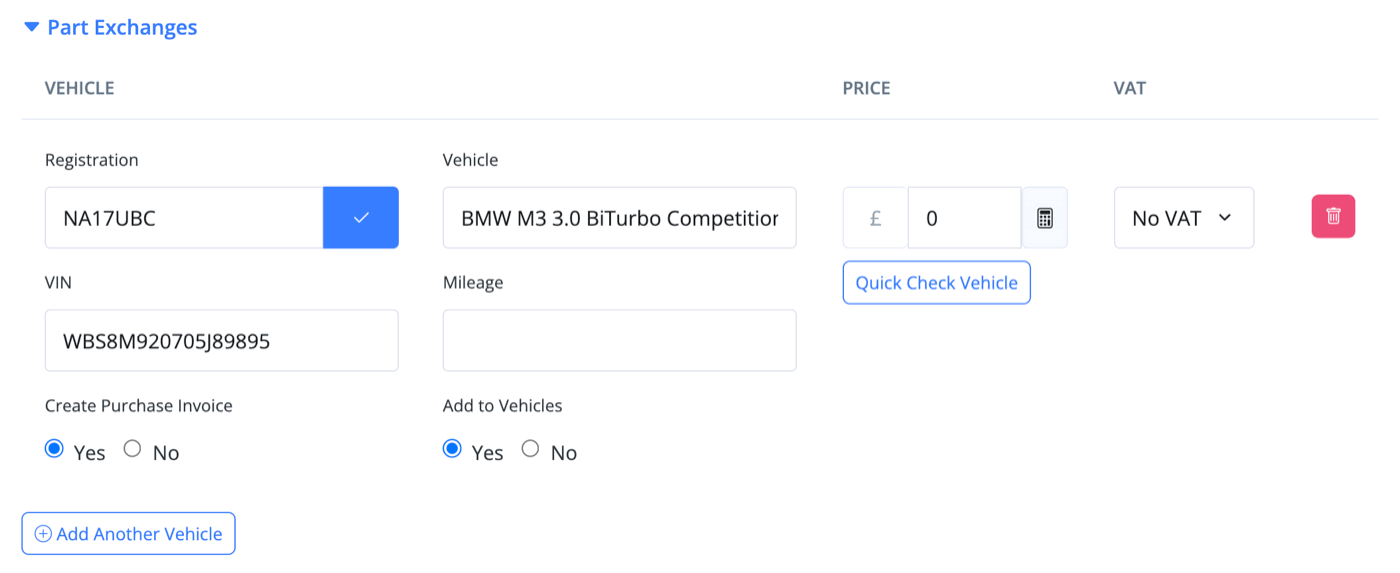1400x573 pixels.
Task: Click the Vehicle description field
Action: coord(620,217)
